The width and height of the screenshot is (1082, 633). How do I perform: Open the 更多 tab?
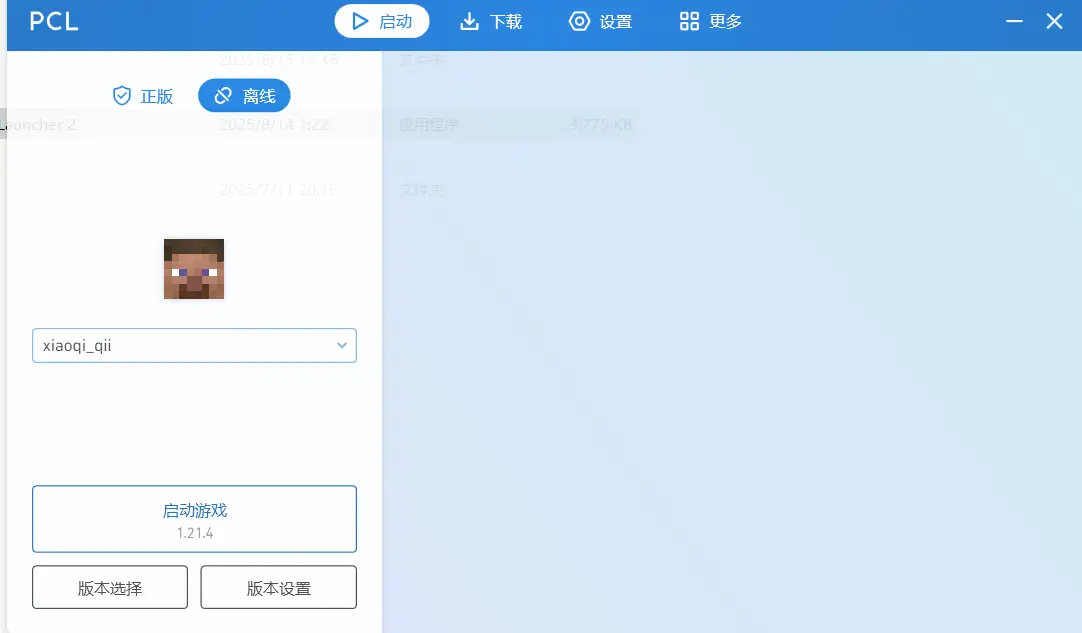pyautogui.click(x=711, y=21)
